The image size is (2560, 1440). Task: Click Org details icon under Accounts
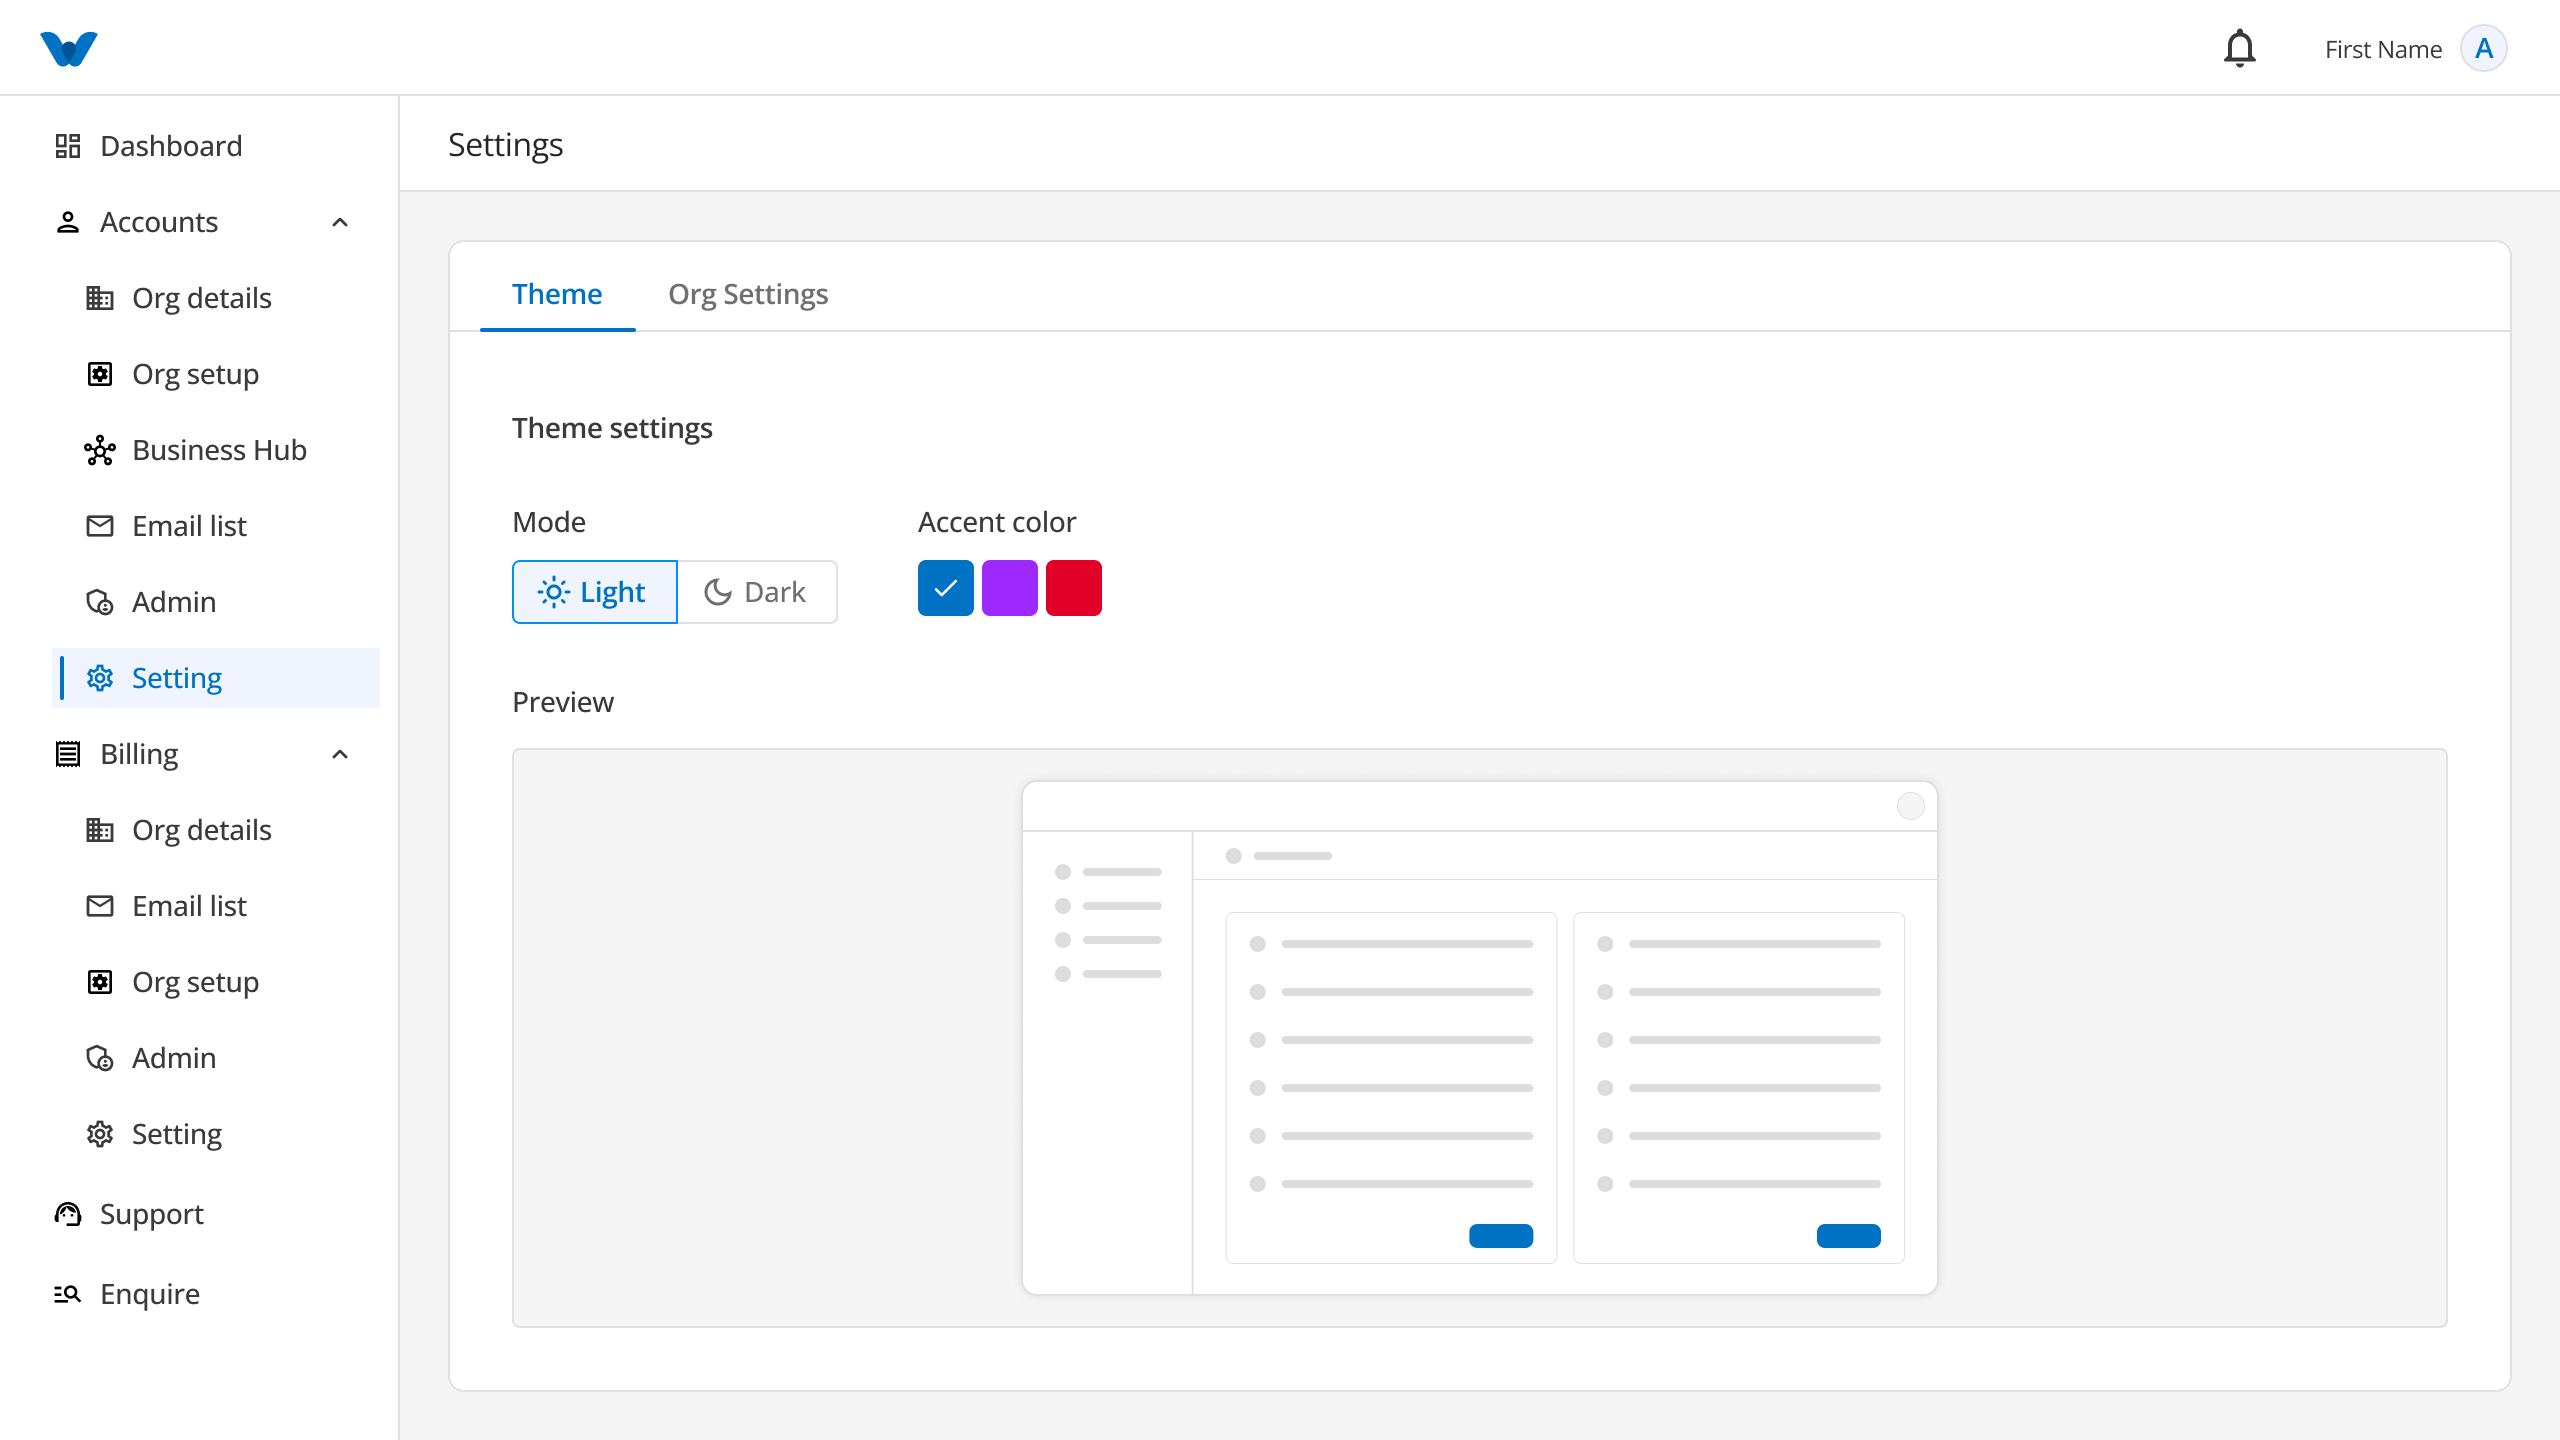tap(100, 298)
